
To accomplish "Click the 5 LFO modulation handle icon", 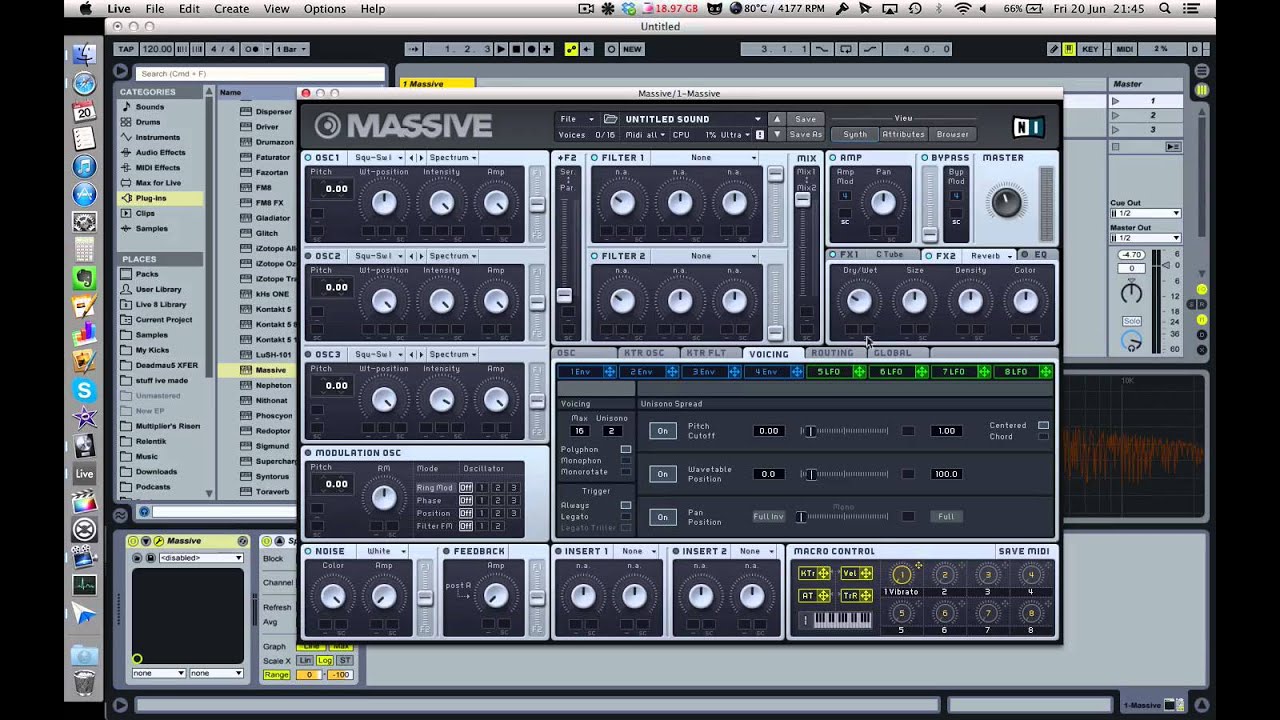I will point(859,372).
